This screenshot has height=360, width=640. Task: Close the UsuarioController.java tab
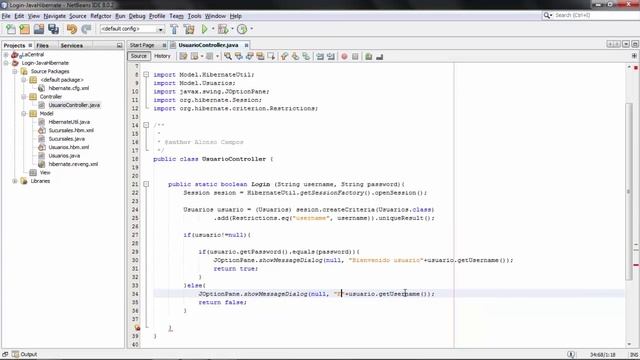point(247,45)
